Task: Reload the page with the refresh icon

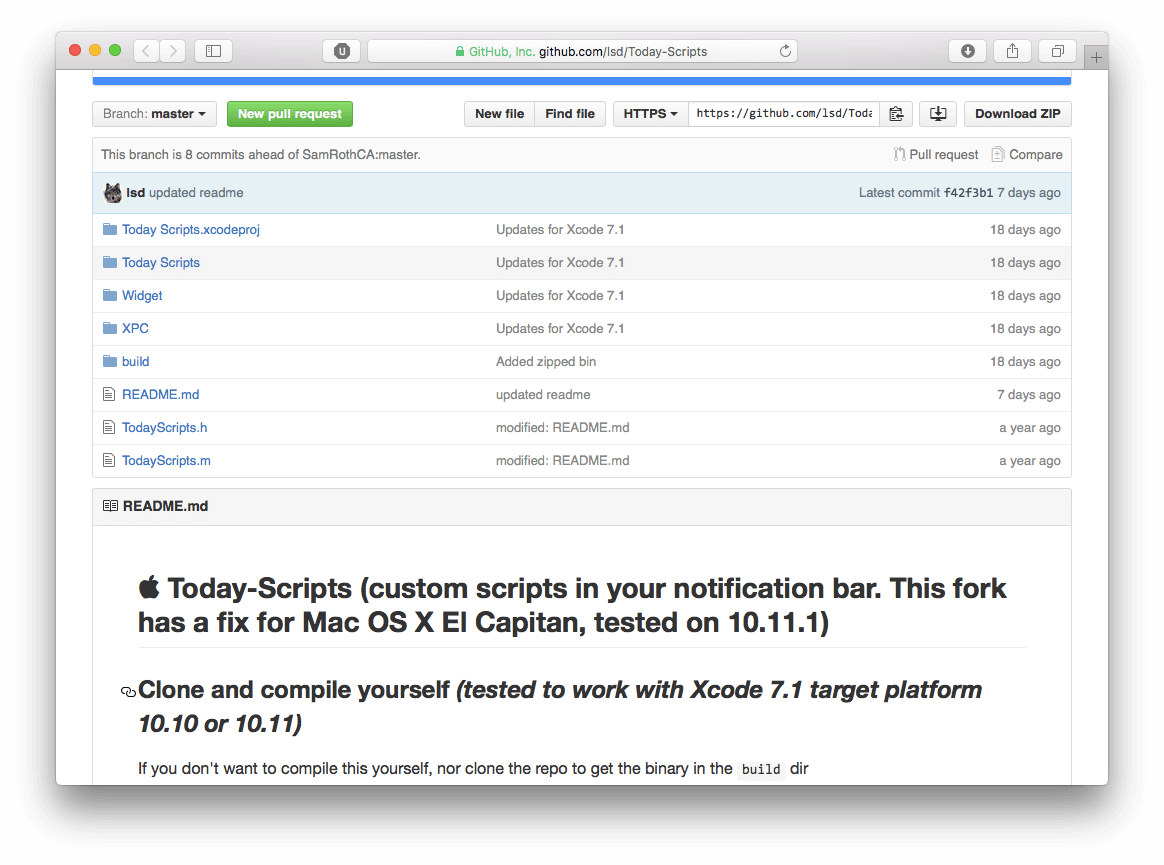Action: pyautogui.click(x=785, y=51)
